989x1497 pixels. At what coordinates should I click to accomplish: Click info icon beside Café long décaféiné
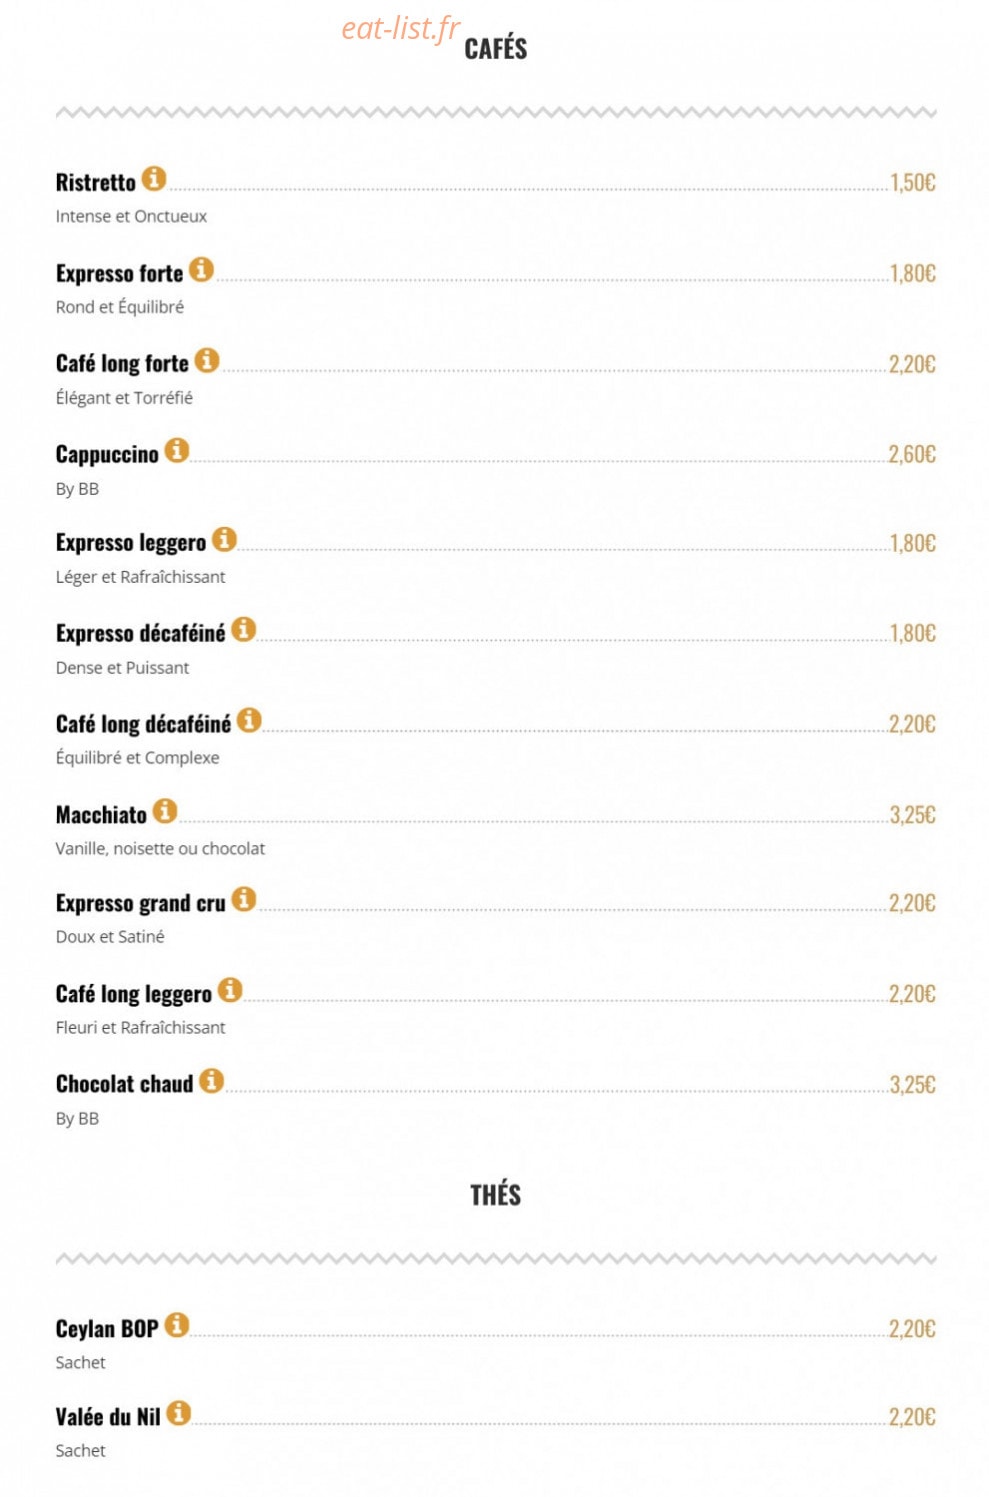[x=250, y=720]
